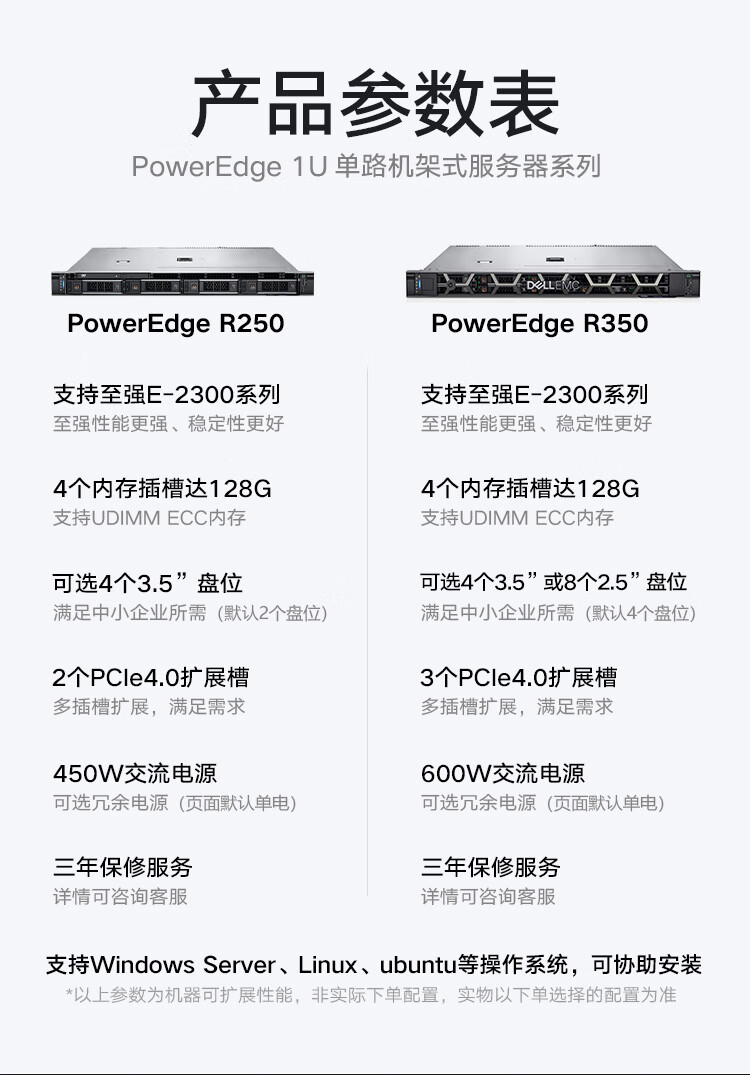Click 可选4个3.5” 盘位 under R250
This screenshot has width=750, height=1075.
click(x=148, y=583)
